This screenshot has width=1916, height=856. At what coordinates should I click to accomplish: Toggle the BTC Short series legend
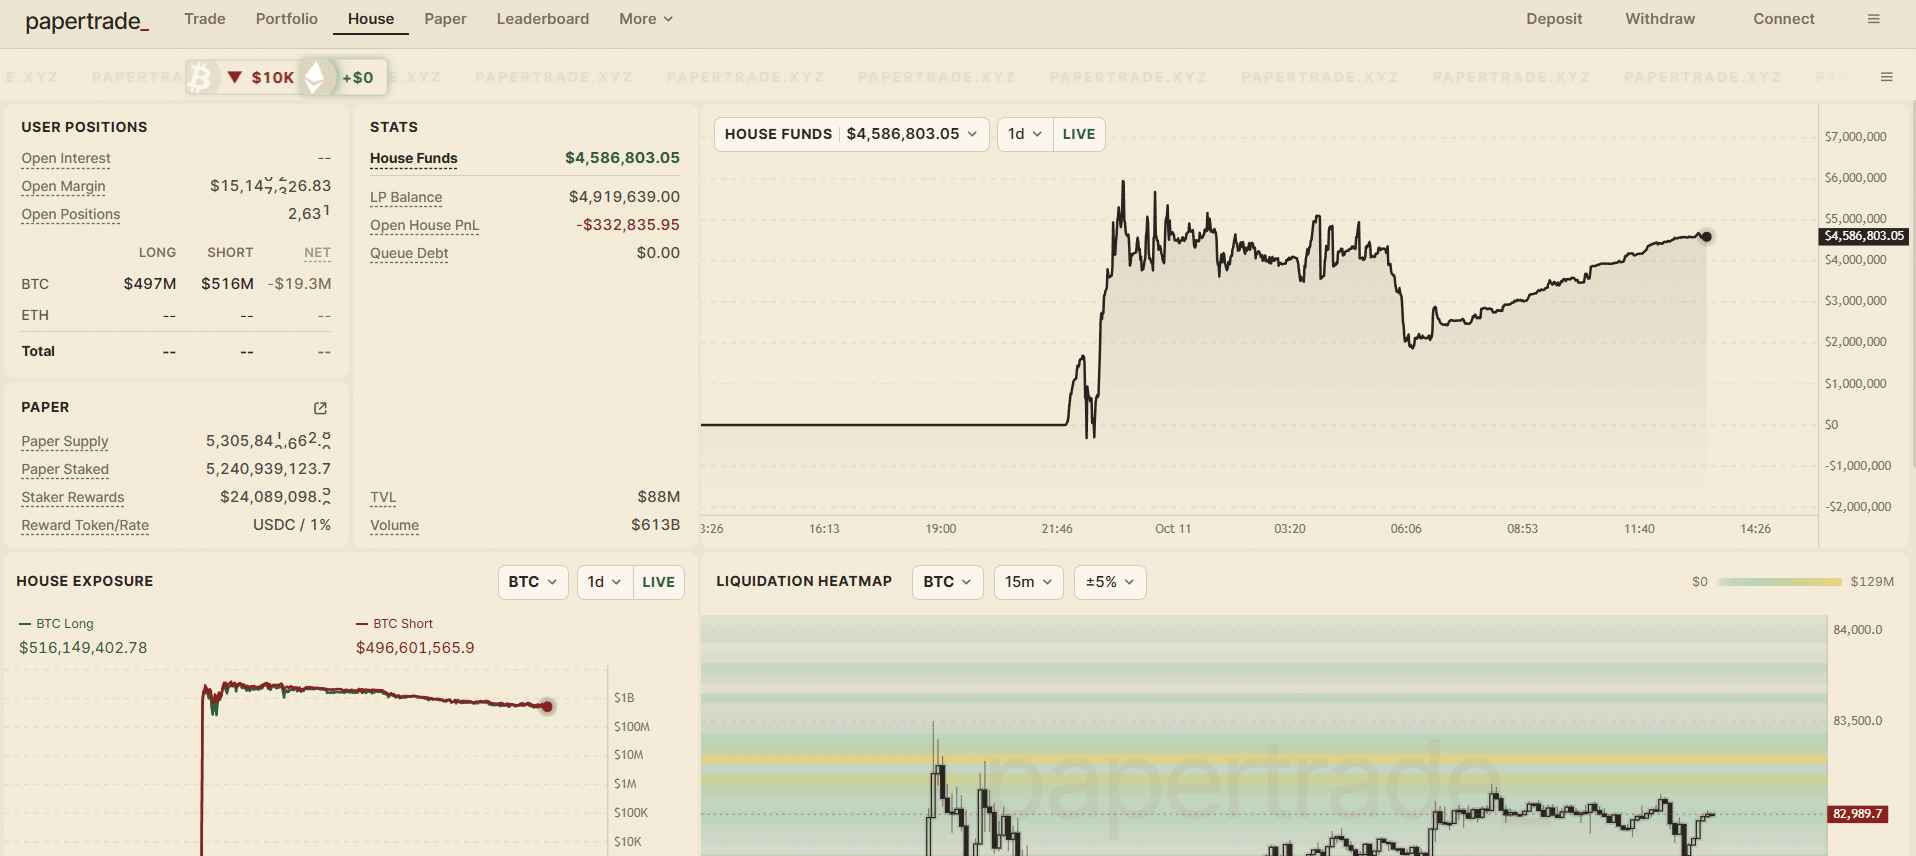coord(395,624)
